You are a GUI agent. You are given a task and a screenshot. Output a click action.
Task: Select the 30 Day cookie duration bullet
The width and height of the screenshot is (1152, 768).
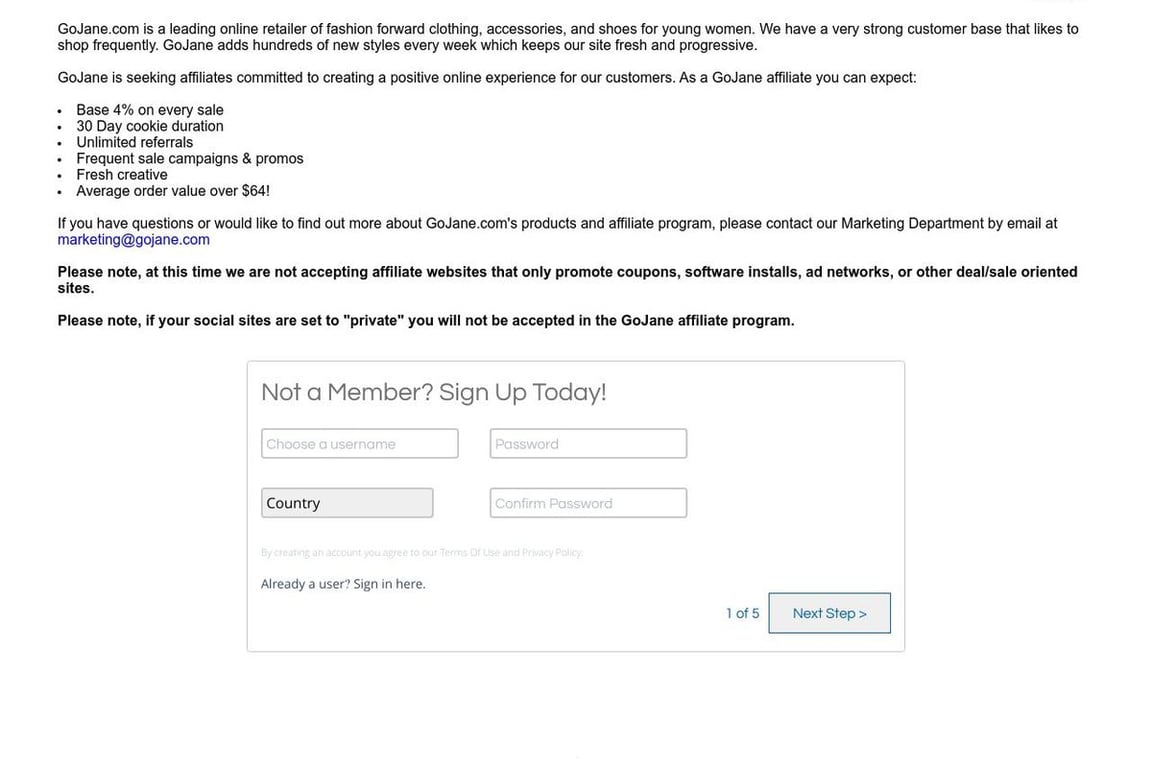click(x=150, y=126)
